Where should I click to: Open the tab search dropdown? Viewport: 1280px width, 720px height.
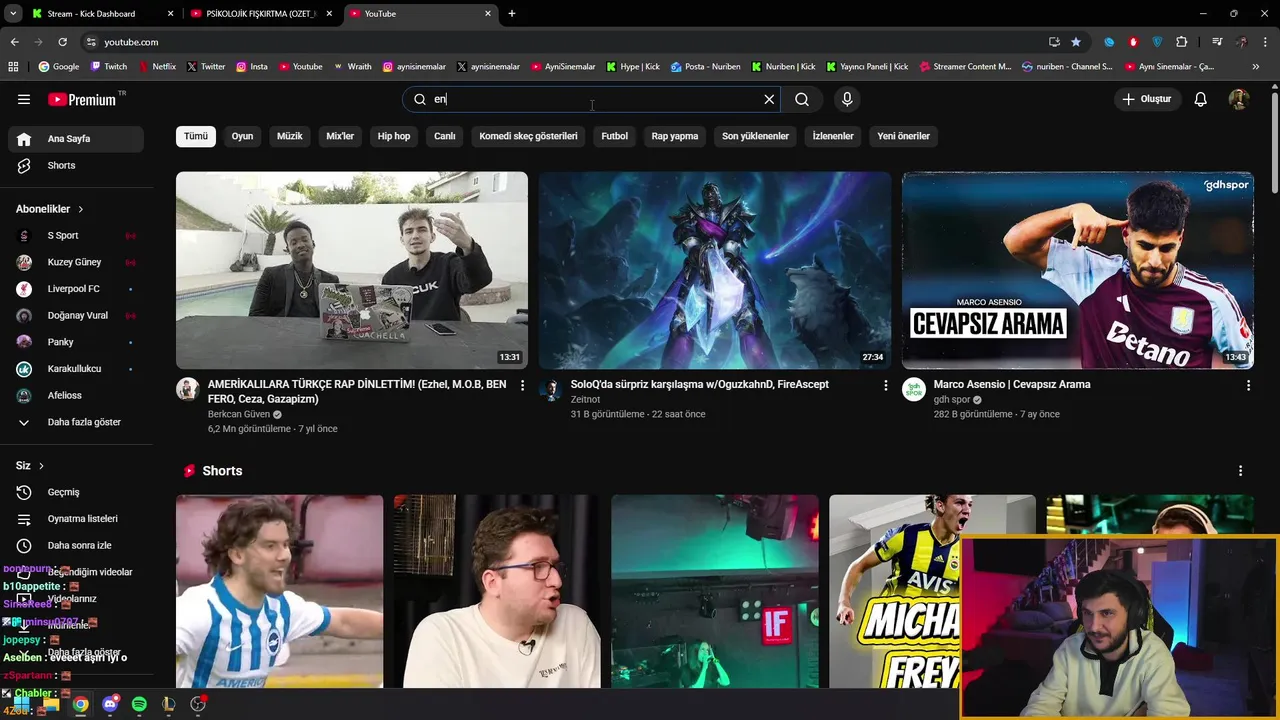pos(13,14)
